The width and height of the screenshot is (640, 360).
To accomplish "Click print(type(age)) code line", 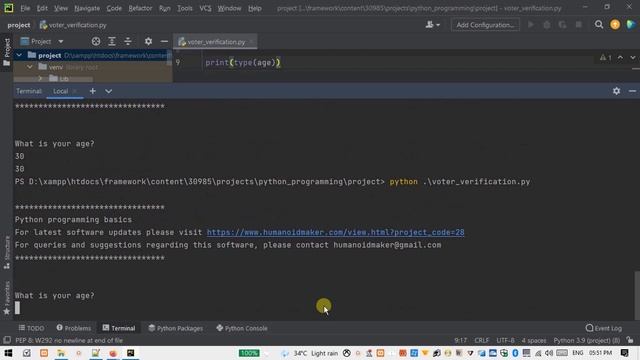I will [243, 62].
